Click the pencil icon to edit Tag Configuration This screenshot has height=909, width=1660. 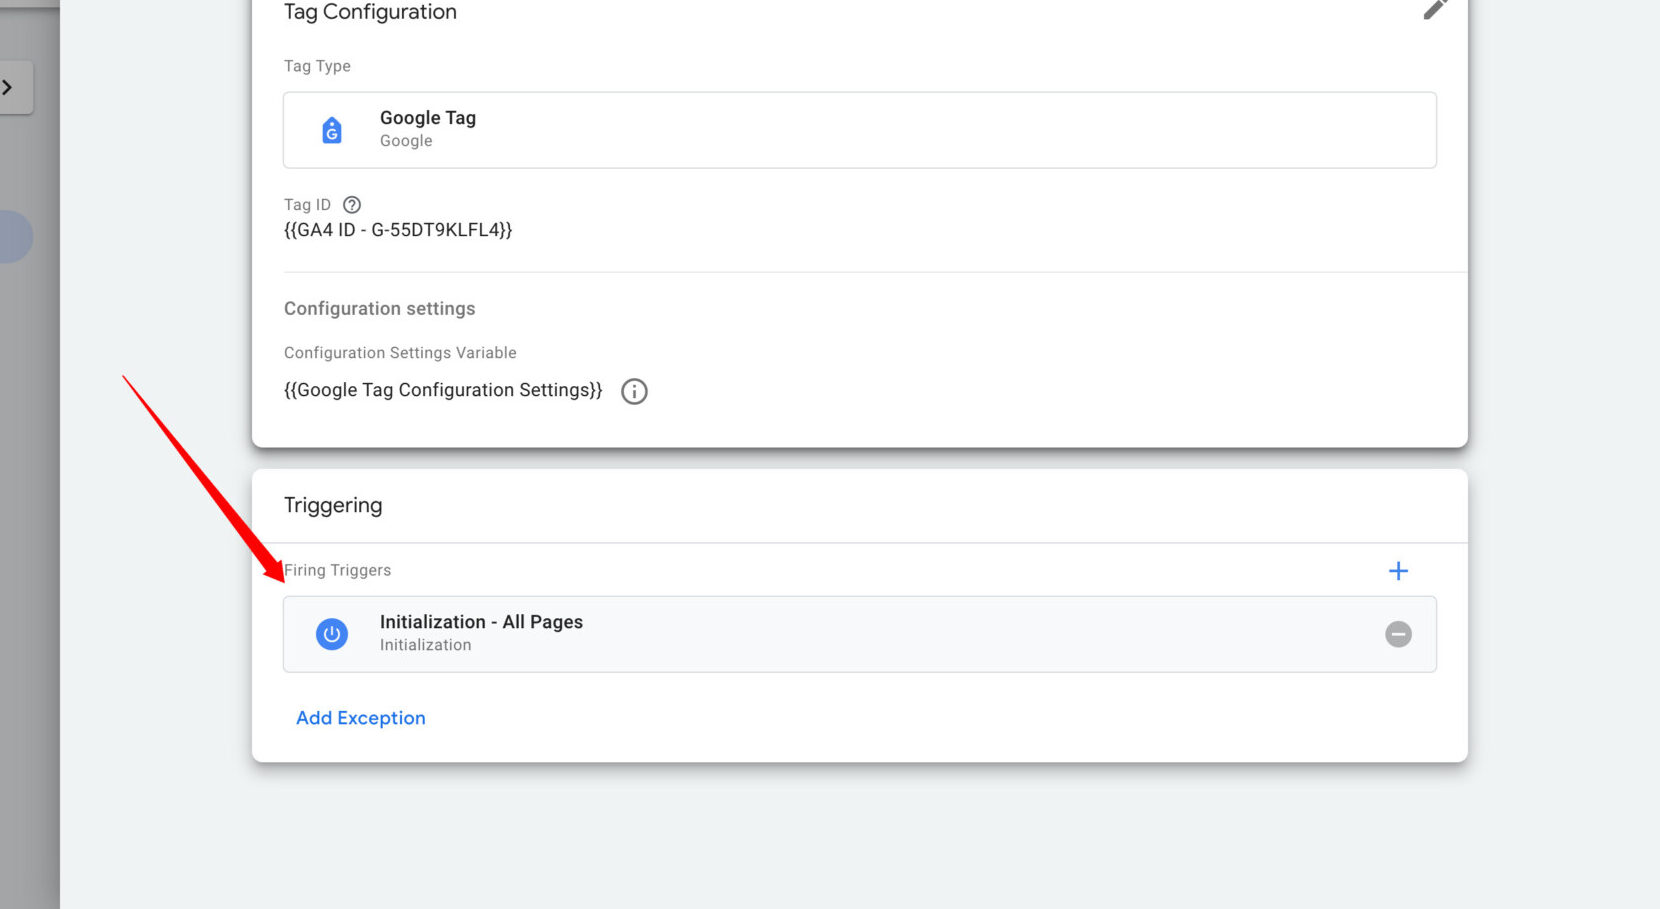pos(1435,10)
